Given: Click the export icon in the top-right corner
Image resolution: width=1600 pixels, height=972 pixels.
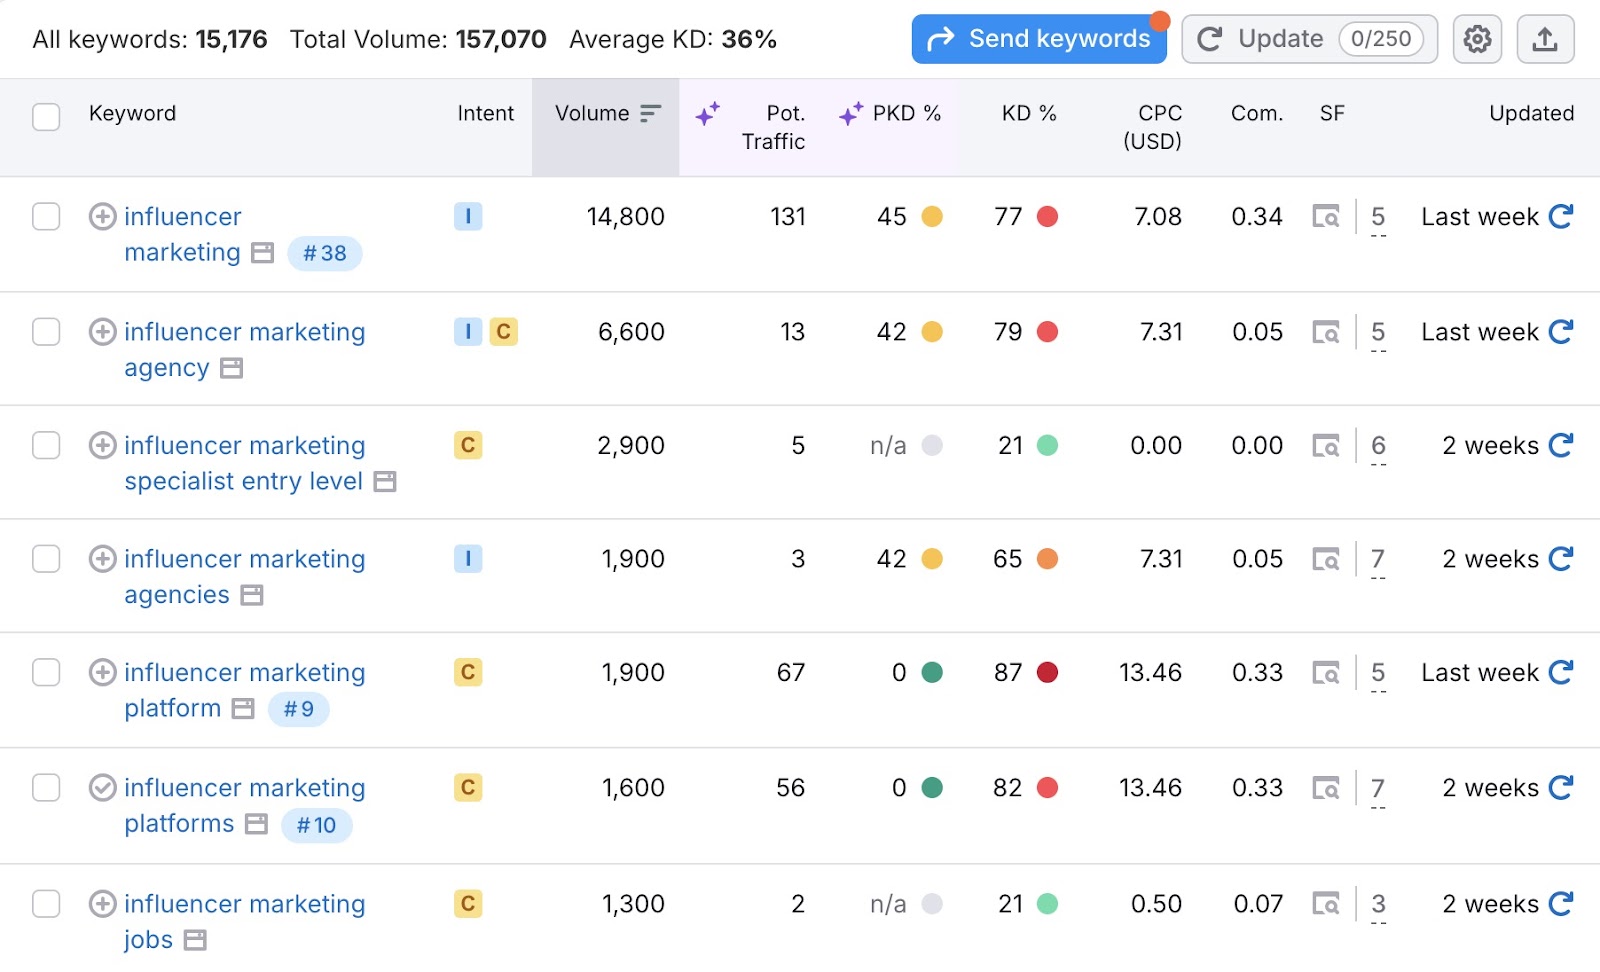Looking at the screenshot, I should 1545,39.
